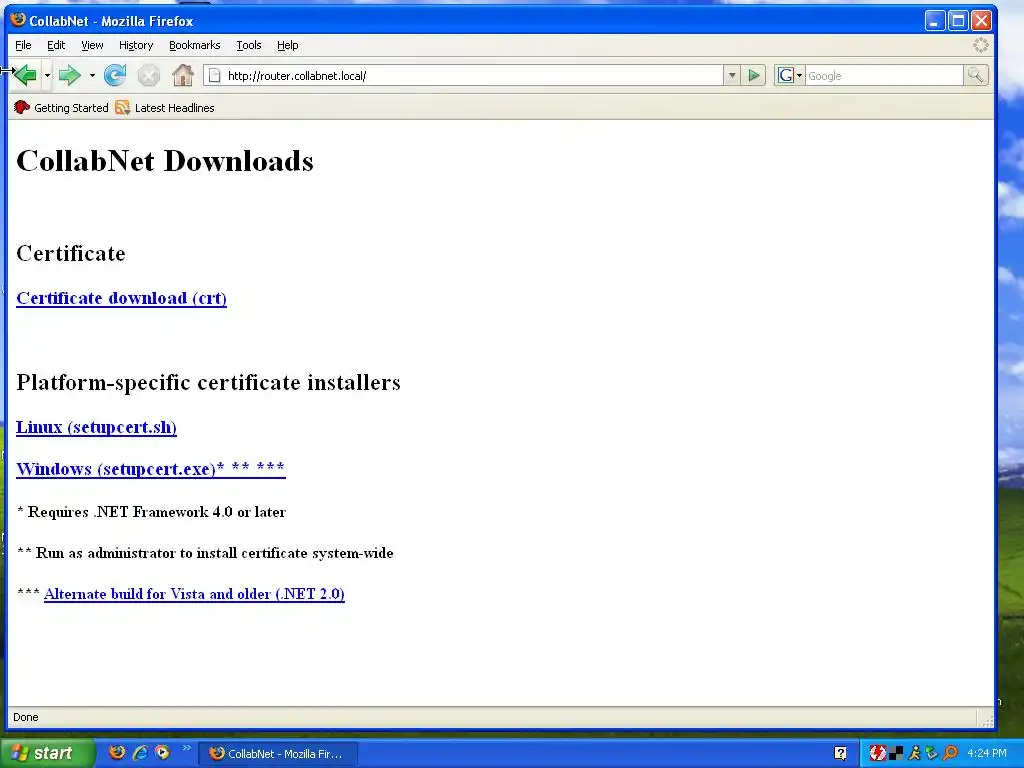Open Alternate build for Vista and older link

click(x=194, y=594)
